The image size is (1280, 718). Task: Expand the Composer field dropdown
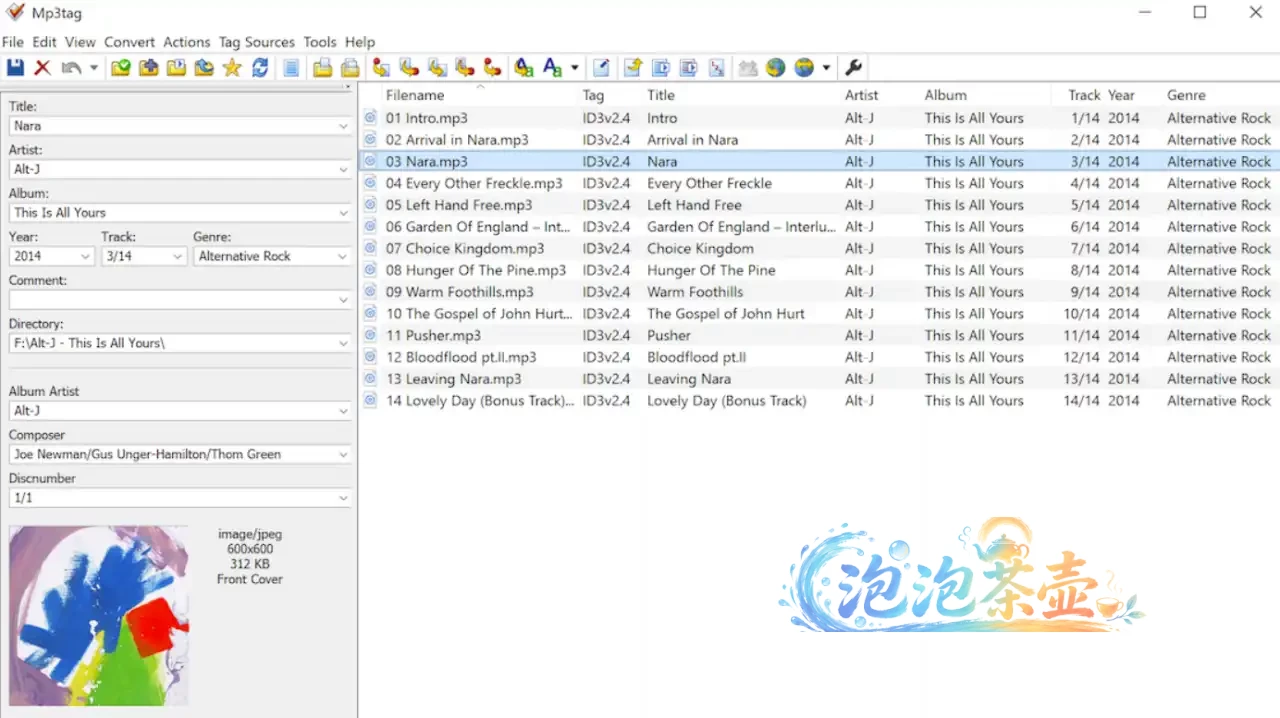pos(343,454)
